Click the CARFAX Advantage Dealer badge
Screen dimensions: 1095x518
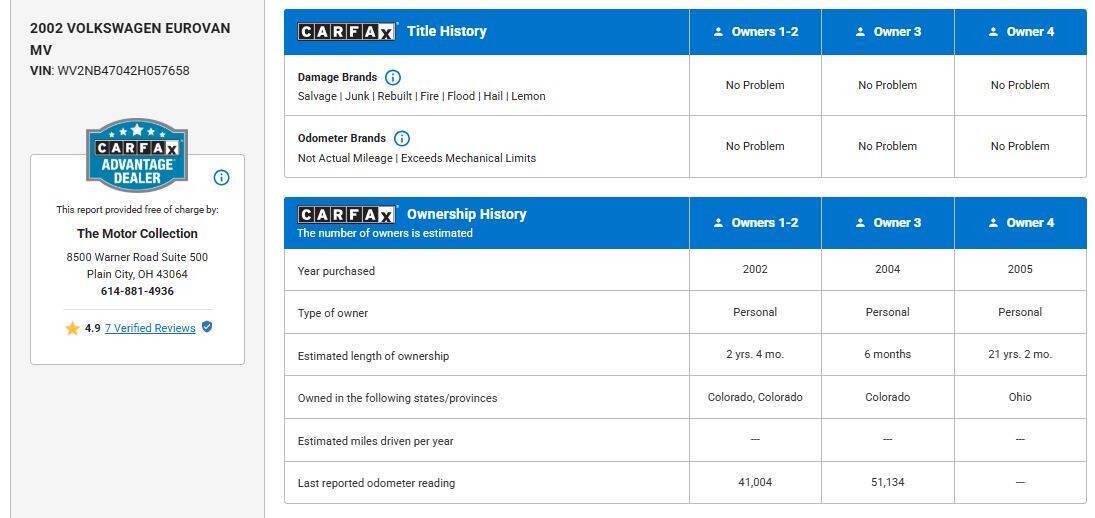click(x=137, y=154)
